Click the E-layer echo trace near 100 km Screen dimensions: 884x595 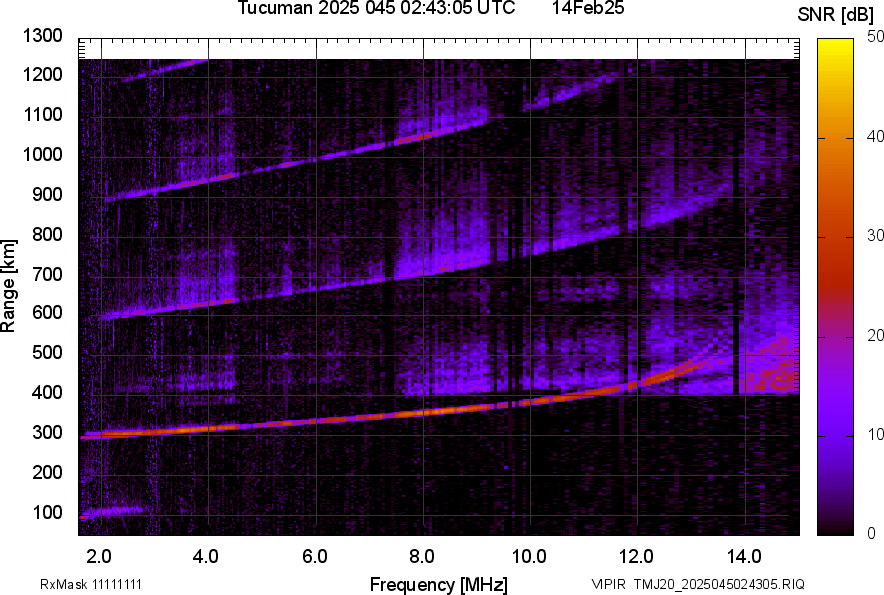point(113,511)
